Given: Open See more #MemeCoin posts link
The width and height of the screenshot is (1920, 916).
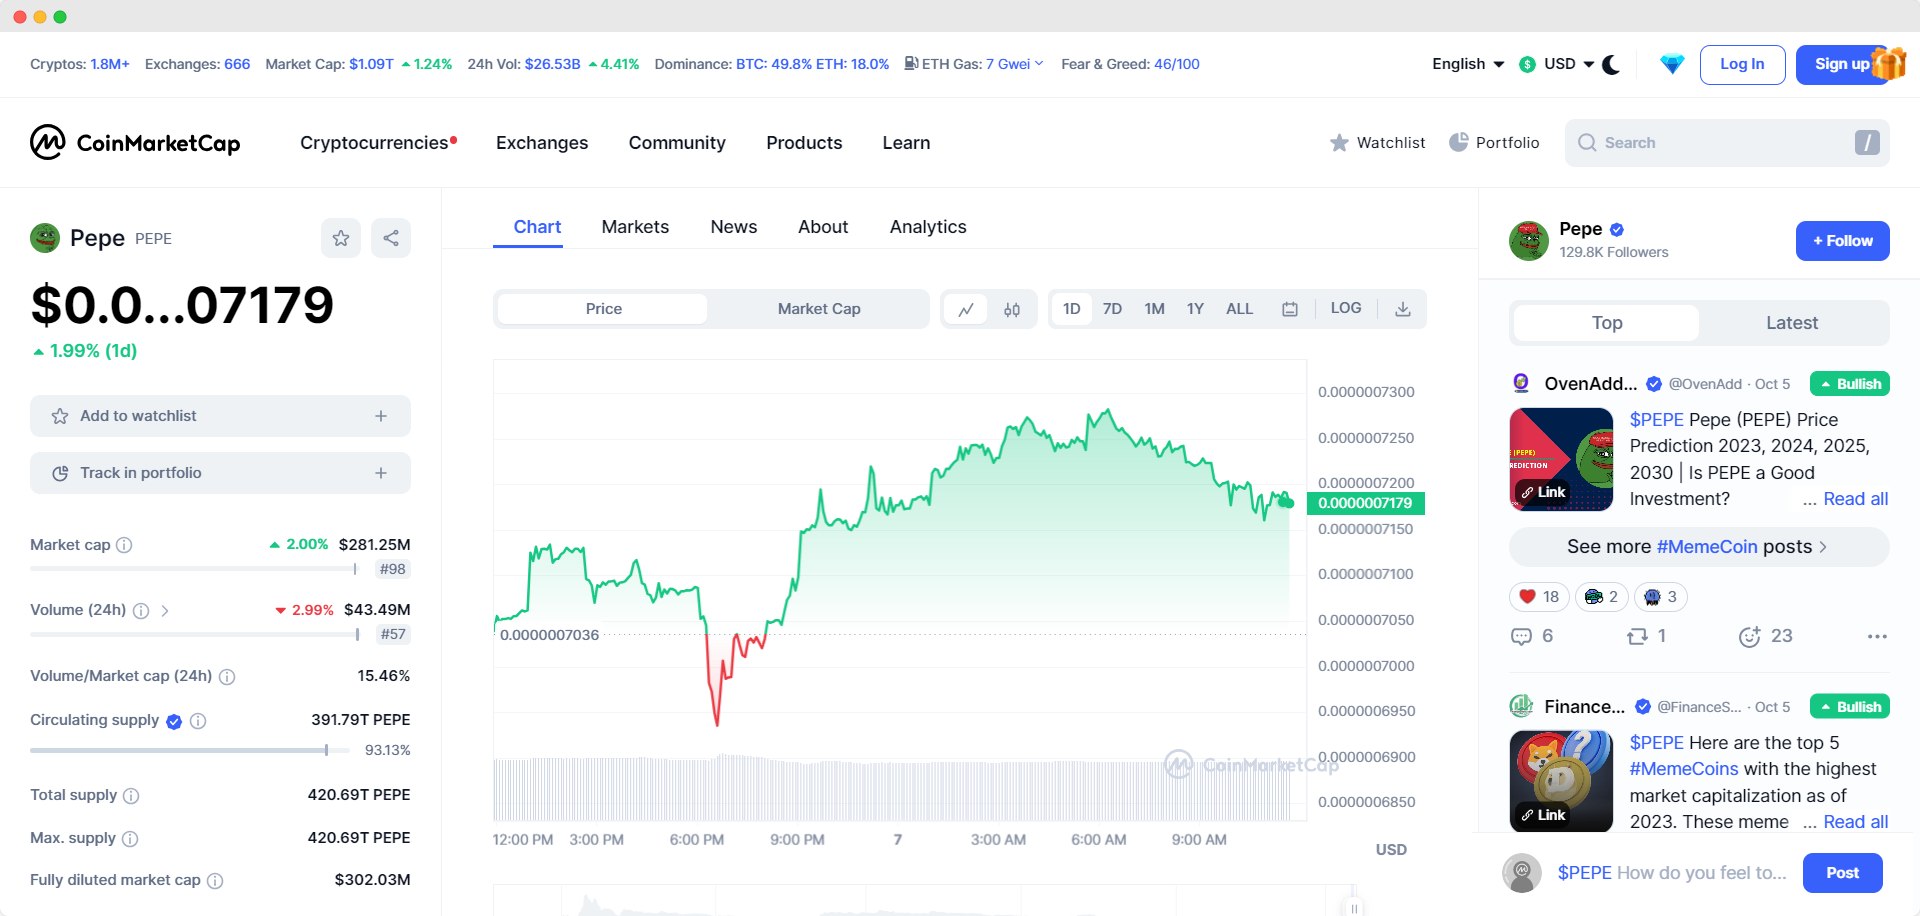Looking at the screenshot, I should coord(1697,547).
